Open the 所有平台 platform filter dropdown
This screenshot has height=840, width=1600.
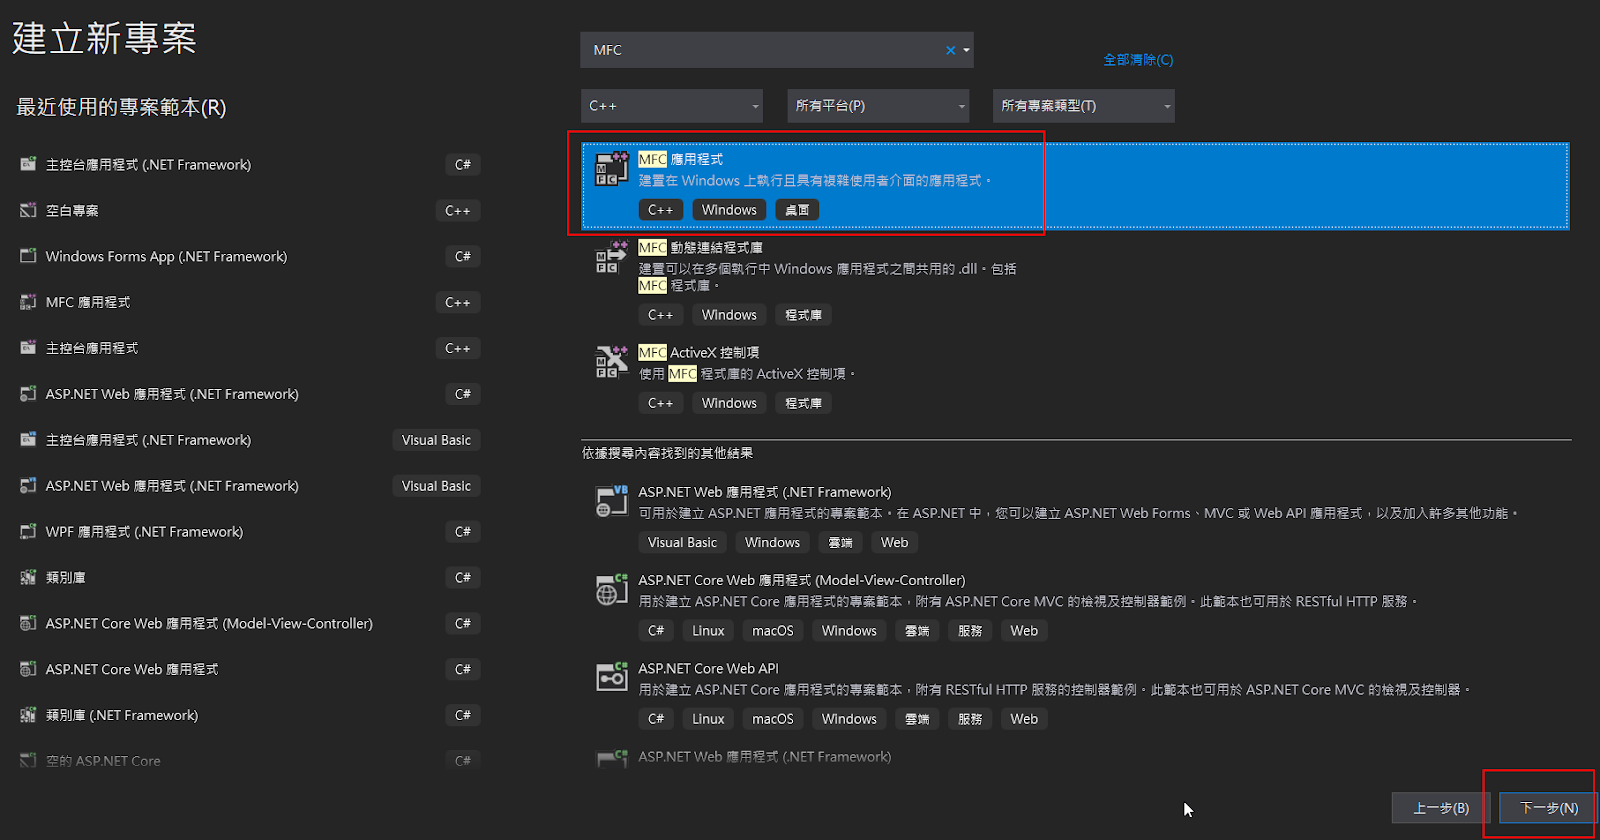pyautogui.click(x=878, y=106)
